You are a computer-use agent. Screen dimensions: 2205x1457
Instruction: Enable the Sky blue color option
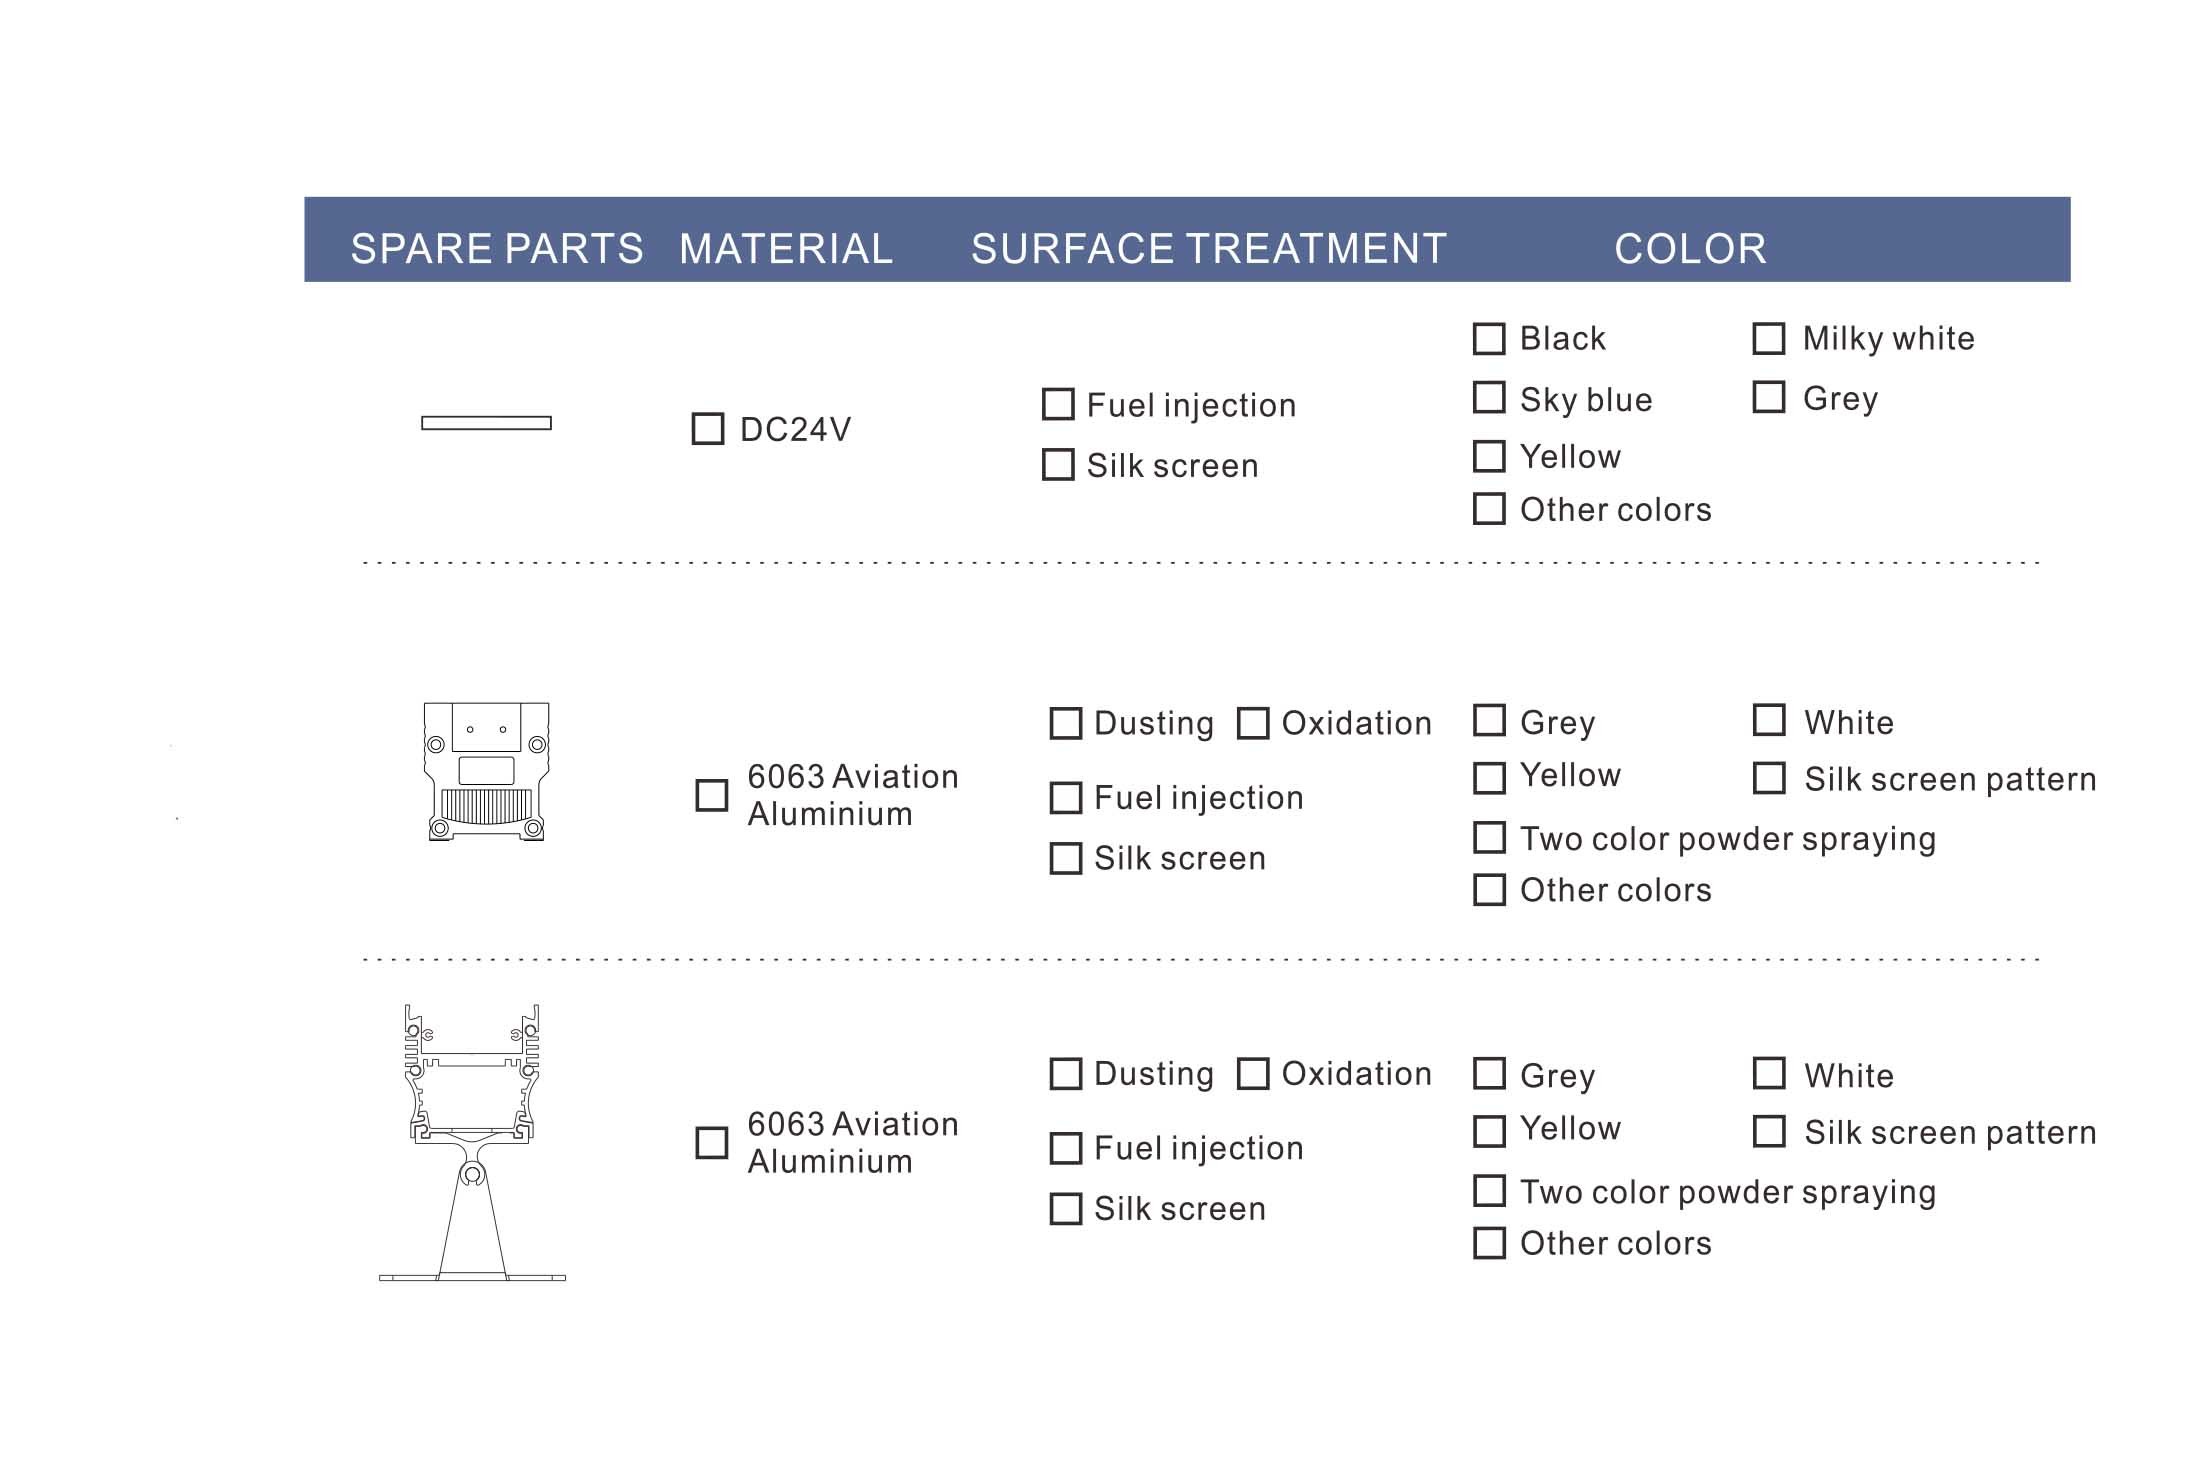1489,397
